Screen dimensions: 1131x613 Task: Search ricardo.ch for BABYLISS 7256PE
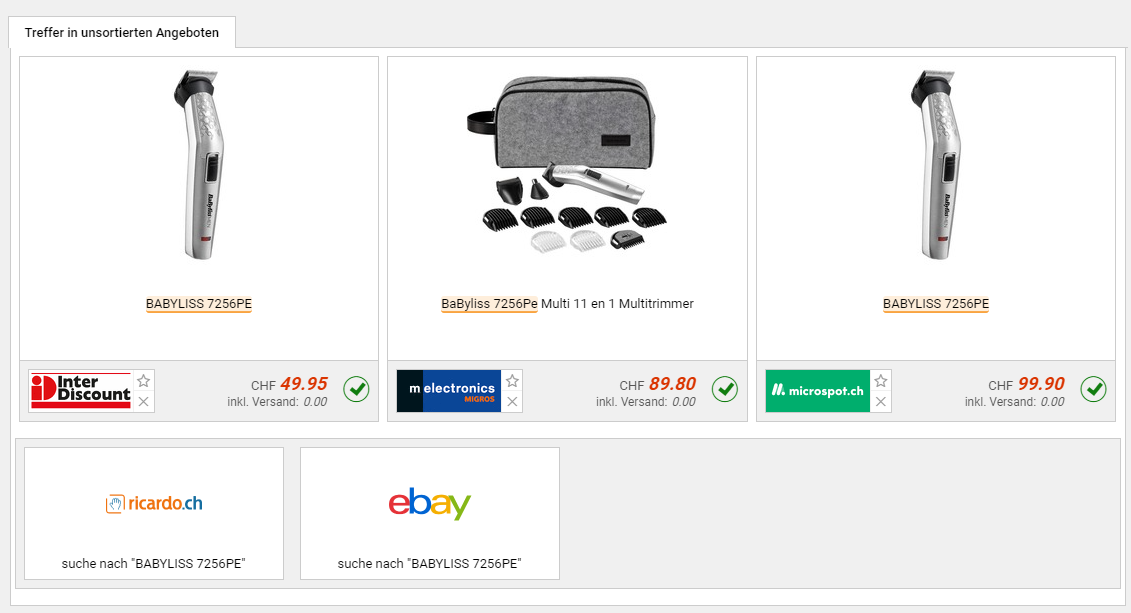(154, 513)
